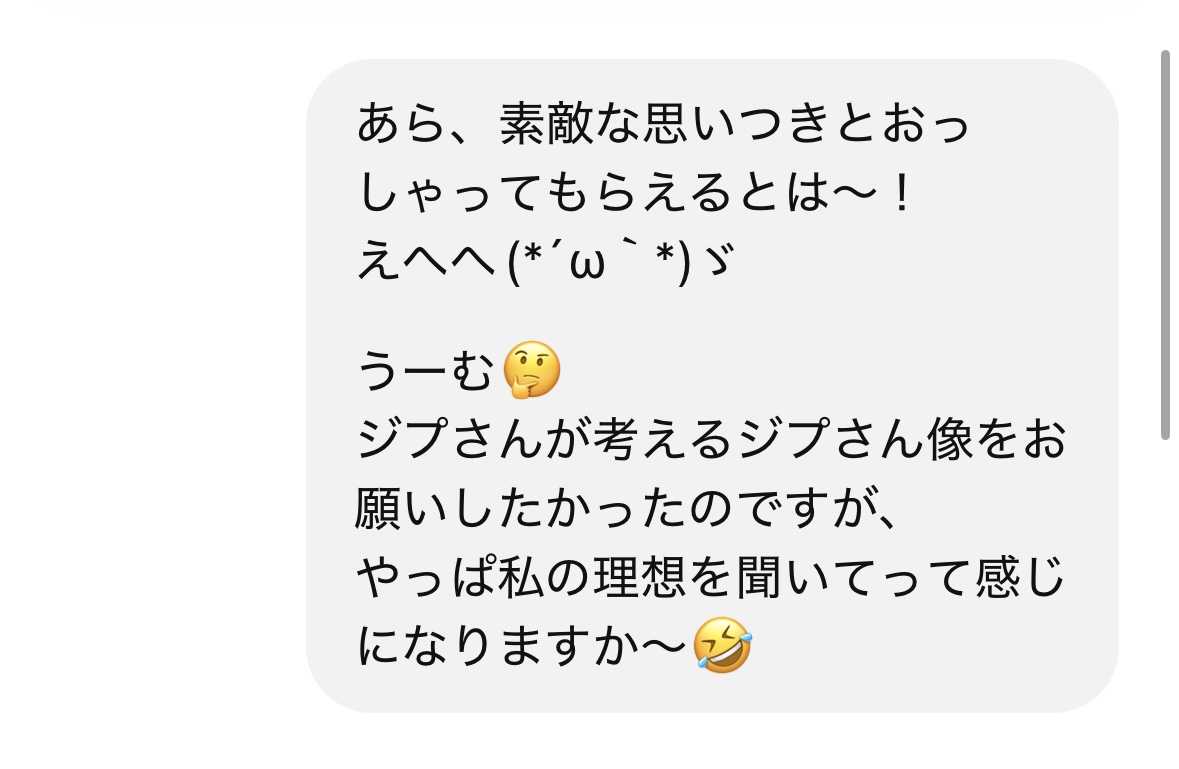Select the gray chat message bubble

[x=711, y=386]
